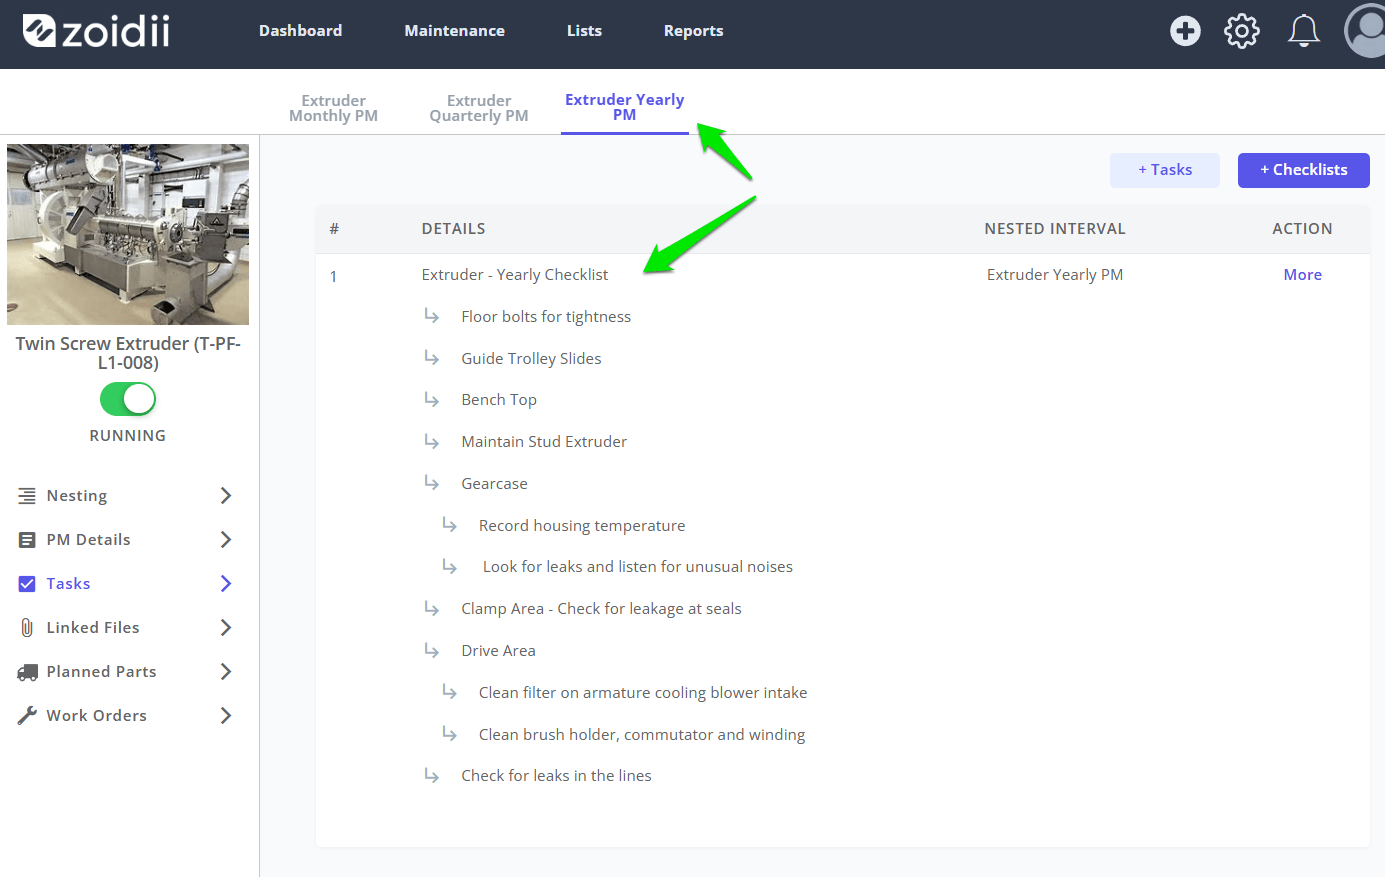Toggle the RUNNING status switch
Viewport: 1385px width, 877px height.
coord(128,399)
